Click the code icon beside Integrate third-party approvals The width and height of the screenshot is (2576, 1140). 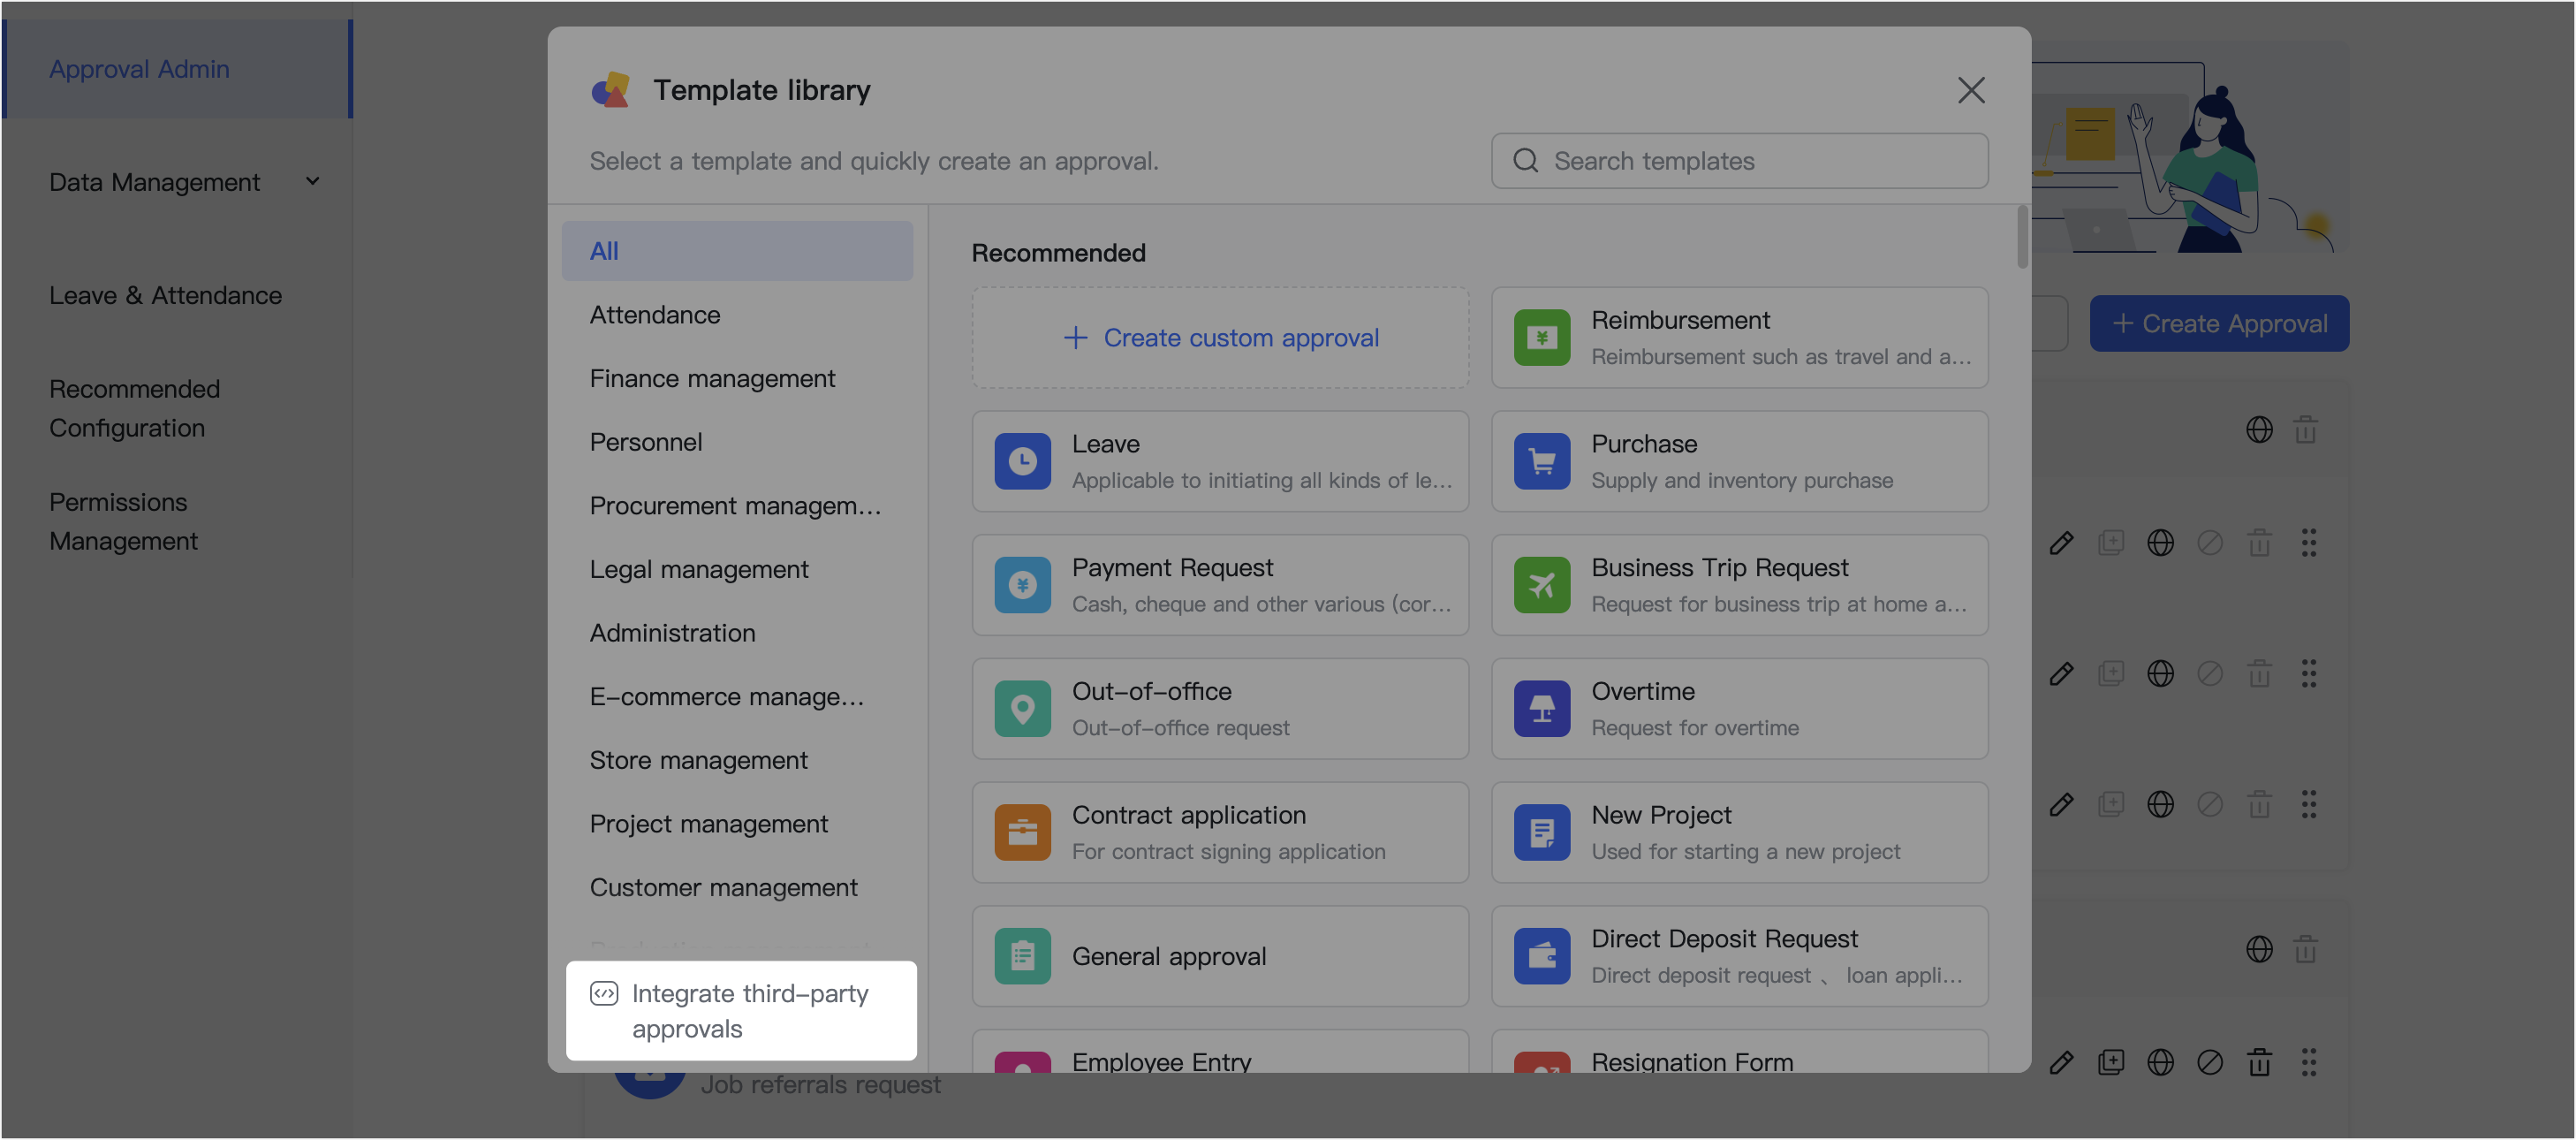[604, 993]
